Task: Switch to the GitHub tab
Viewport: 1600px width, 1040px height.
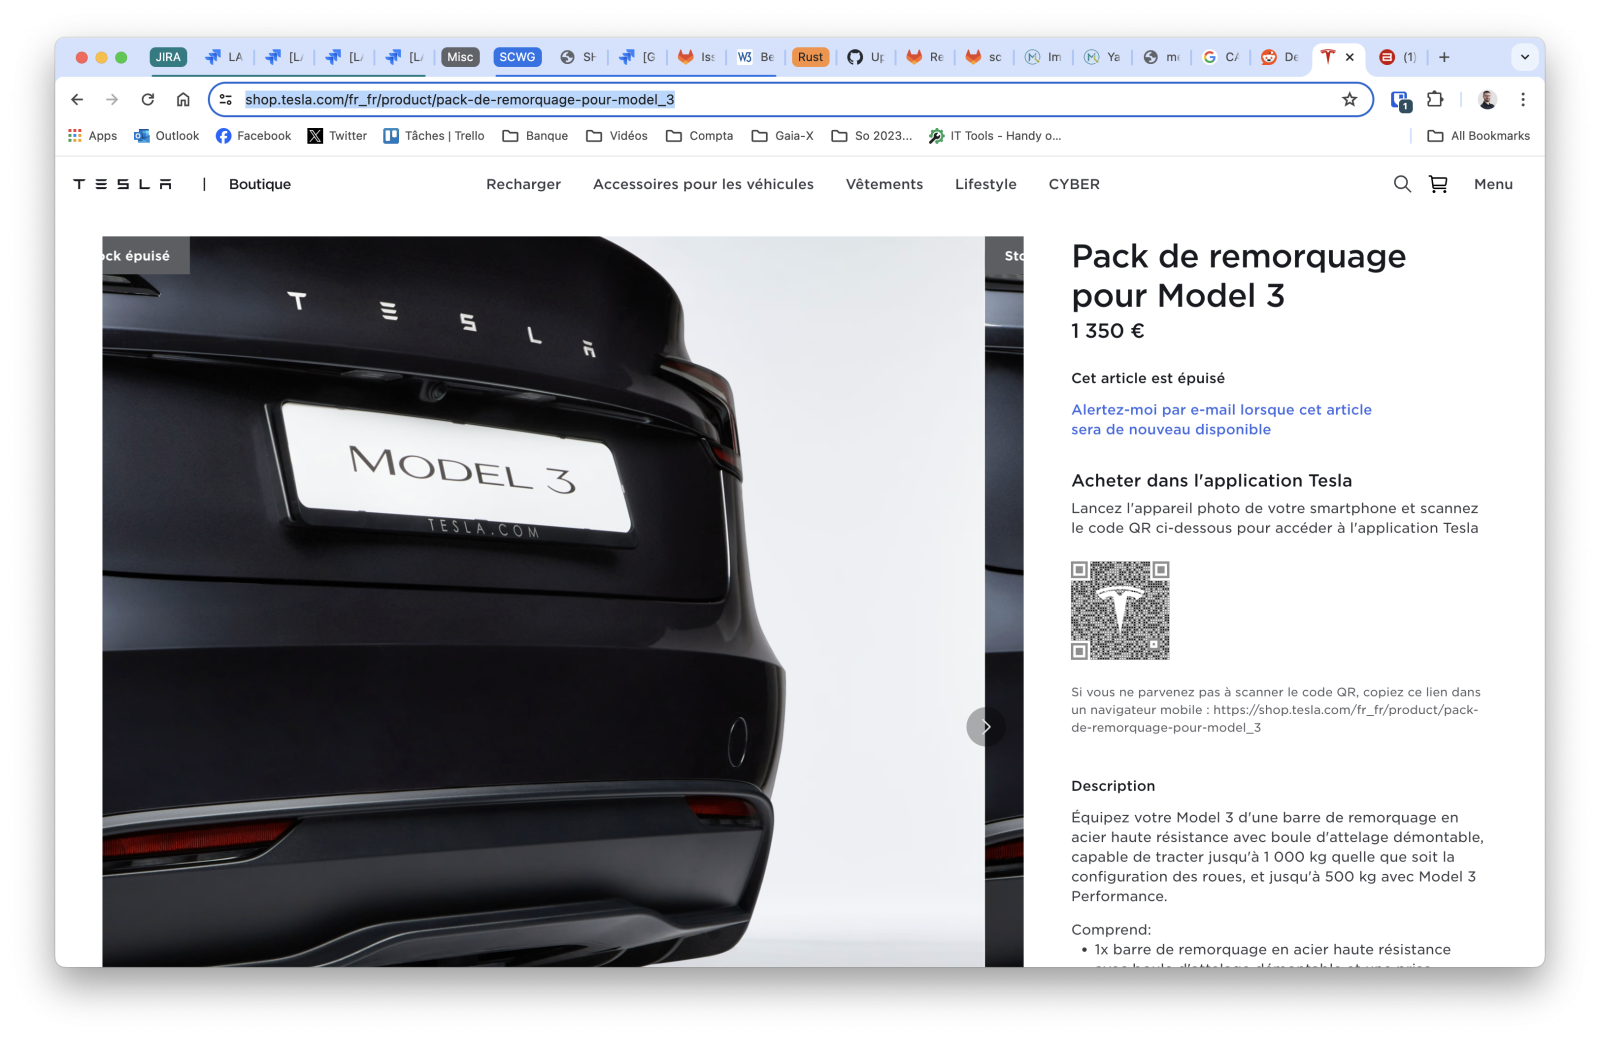Action: click(865, 57)
